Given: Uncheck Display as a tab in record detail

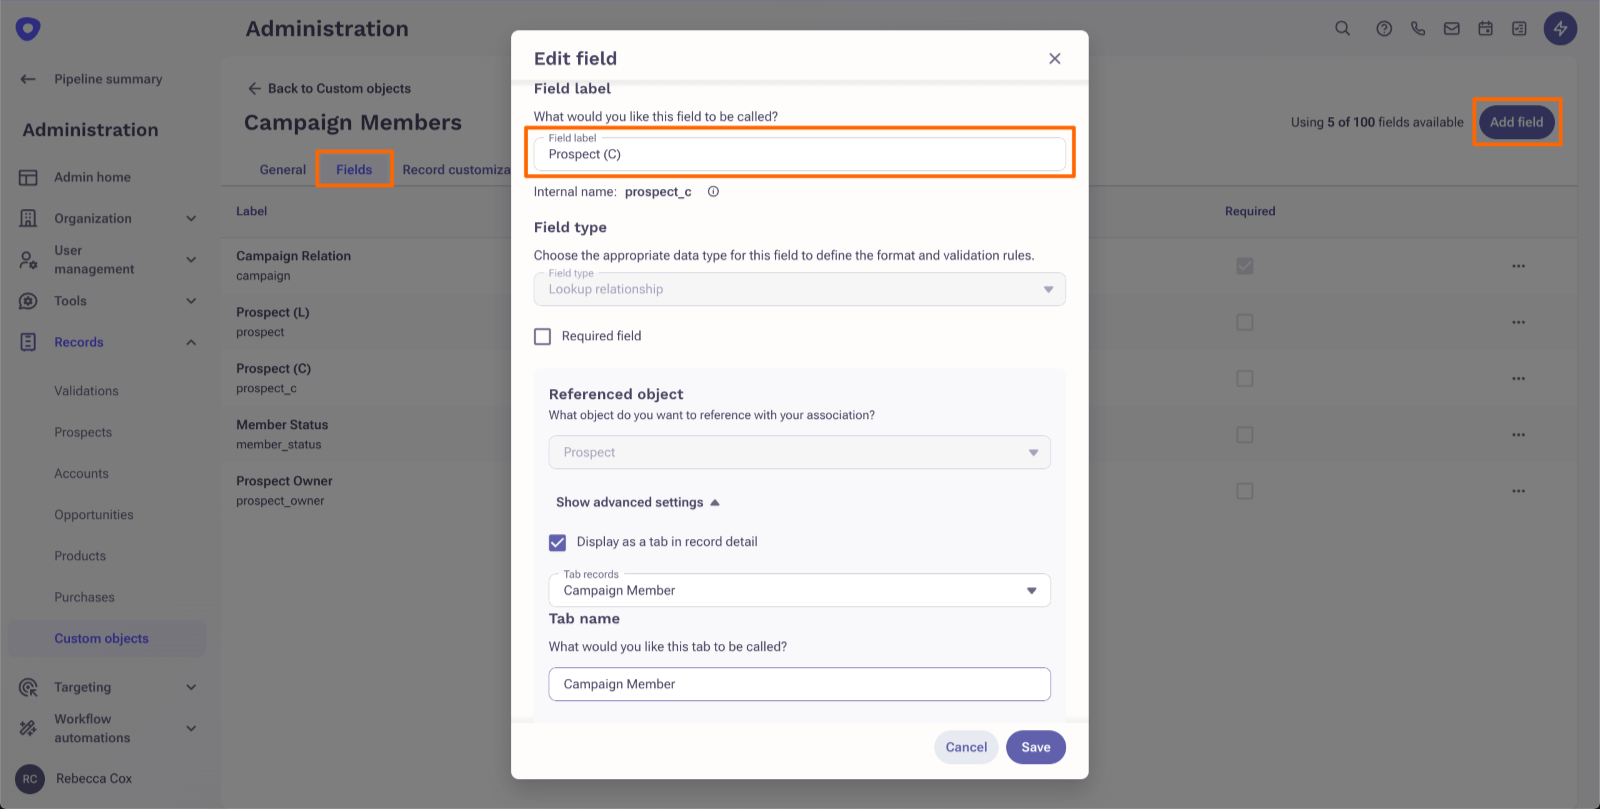Looking at the screenshot, I should (558, 543).
